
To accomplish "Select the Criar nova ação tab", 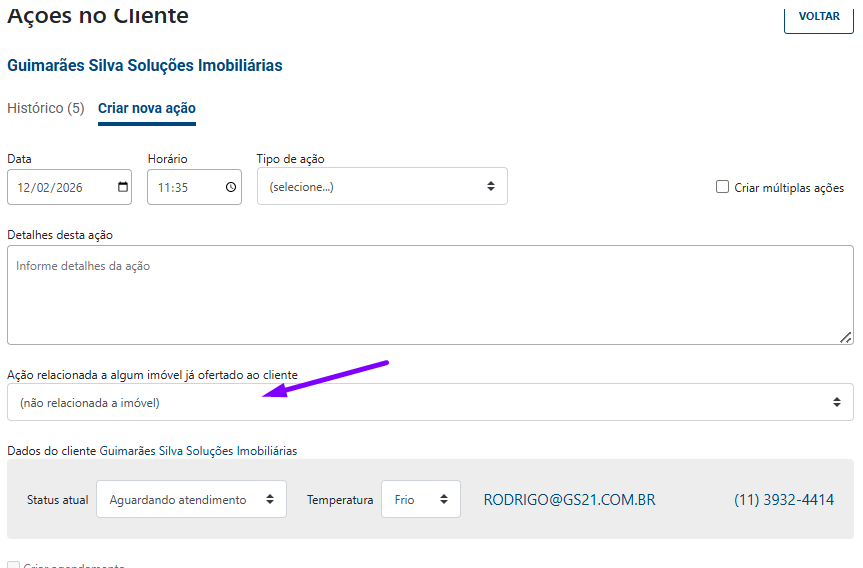I will tap(147, 108).
